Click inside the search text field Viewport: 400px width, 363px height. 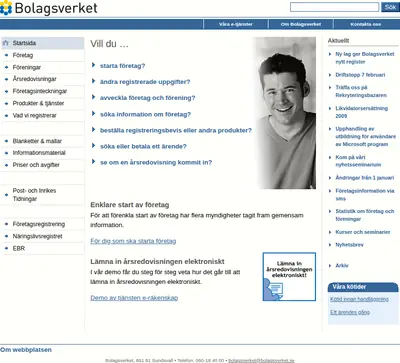(334, 7)
